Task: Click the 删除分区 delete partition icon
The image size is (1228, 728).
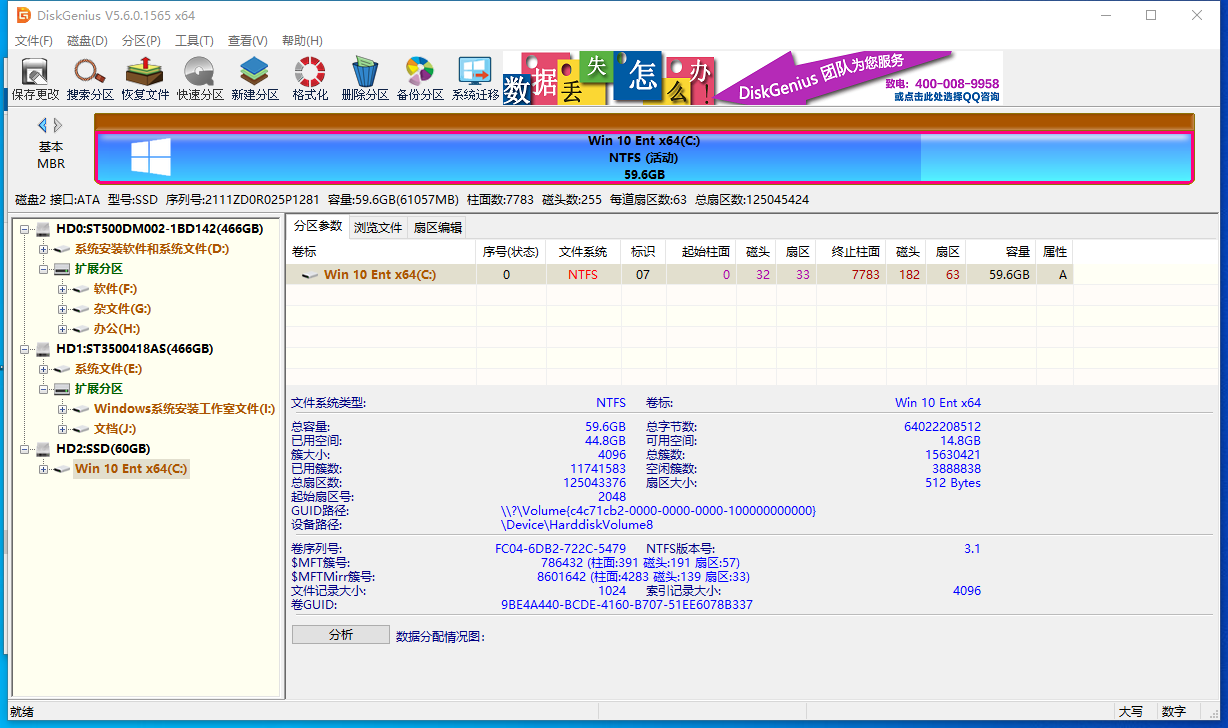Action: tap(365, 79)
